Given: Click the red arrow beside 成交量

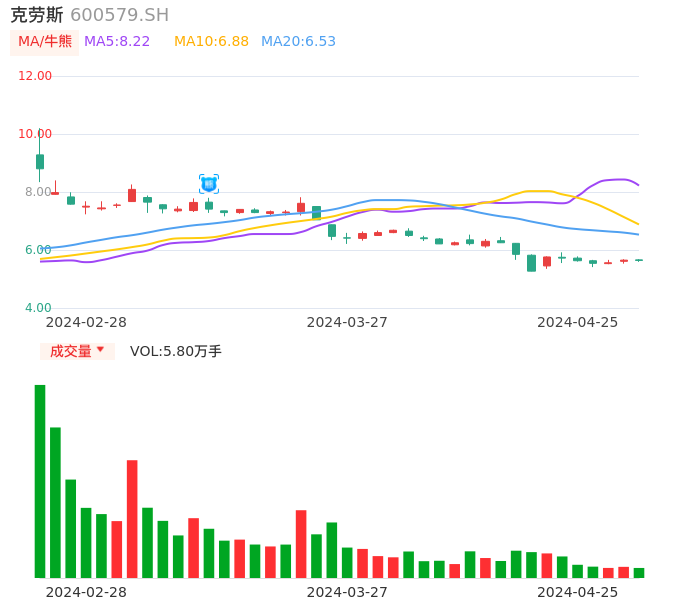Looking at the screenshot, I should point(100,350).
